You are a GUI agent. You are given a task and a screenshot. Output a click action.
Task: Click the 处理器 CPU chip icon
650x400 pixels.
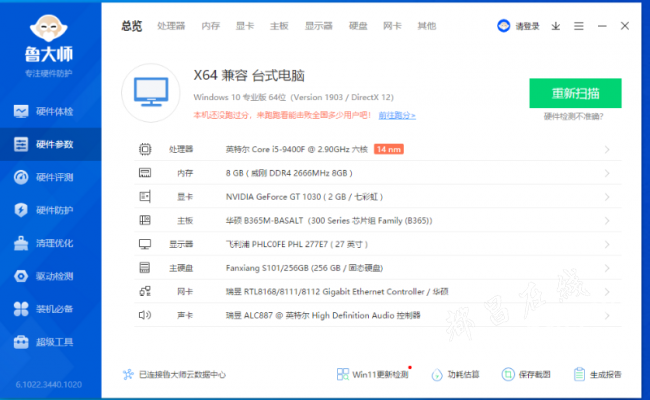(145, 149)
